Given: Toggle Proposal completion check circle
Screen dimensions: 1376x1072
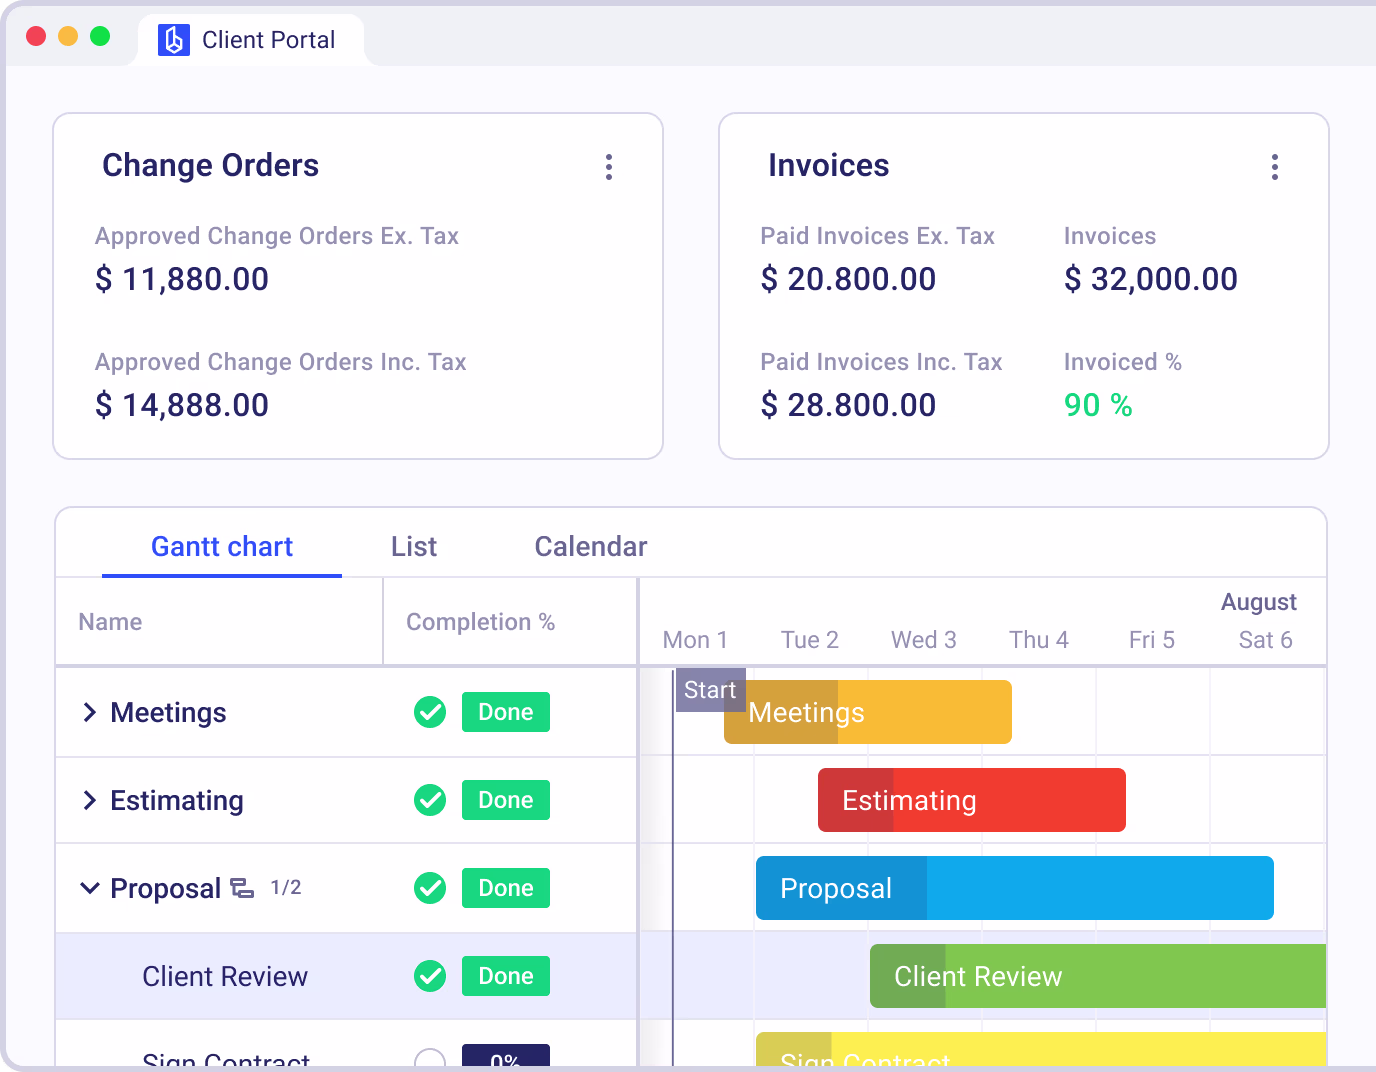Looking at the screenshot, I should click(430, 888).
